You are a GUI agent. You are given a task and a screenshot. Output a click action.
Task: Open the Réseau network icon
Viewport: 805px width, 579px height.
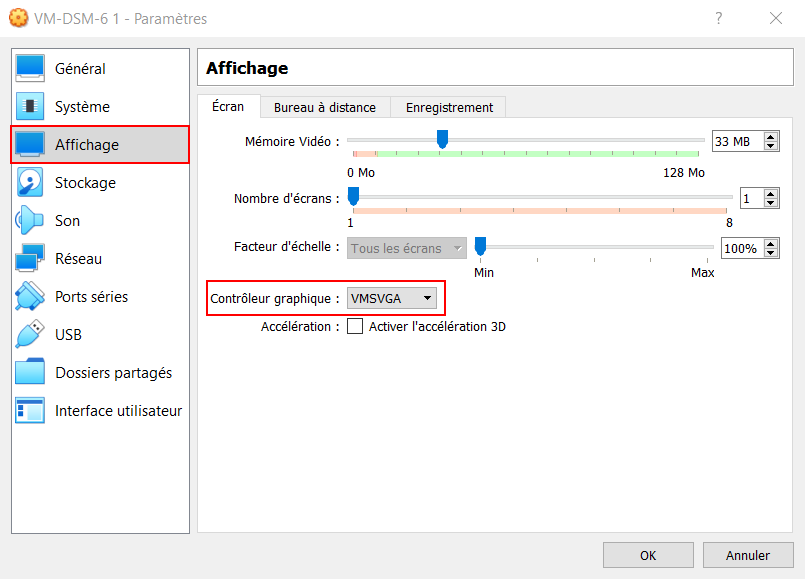click(30, 258)
